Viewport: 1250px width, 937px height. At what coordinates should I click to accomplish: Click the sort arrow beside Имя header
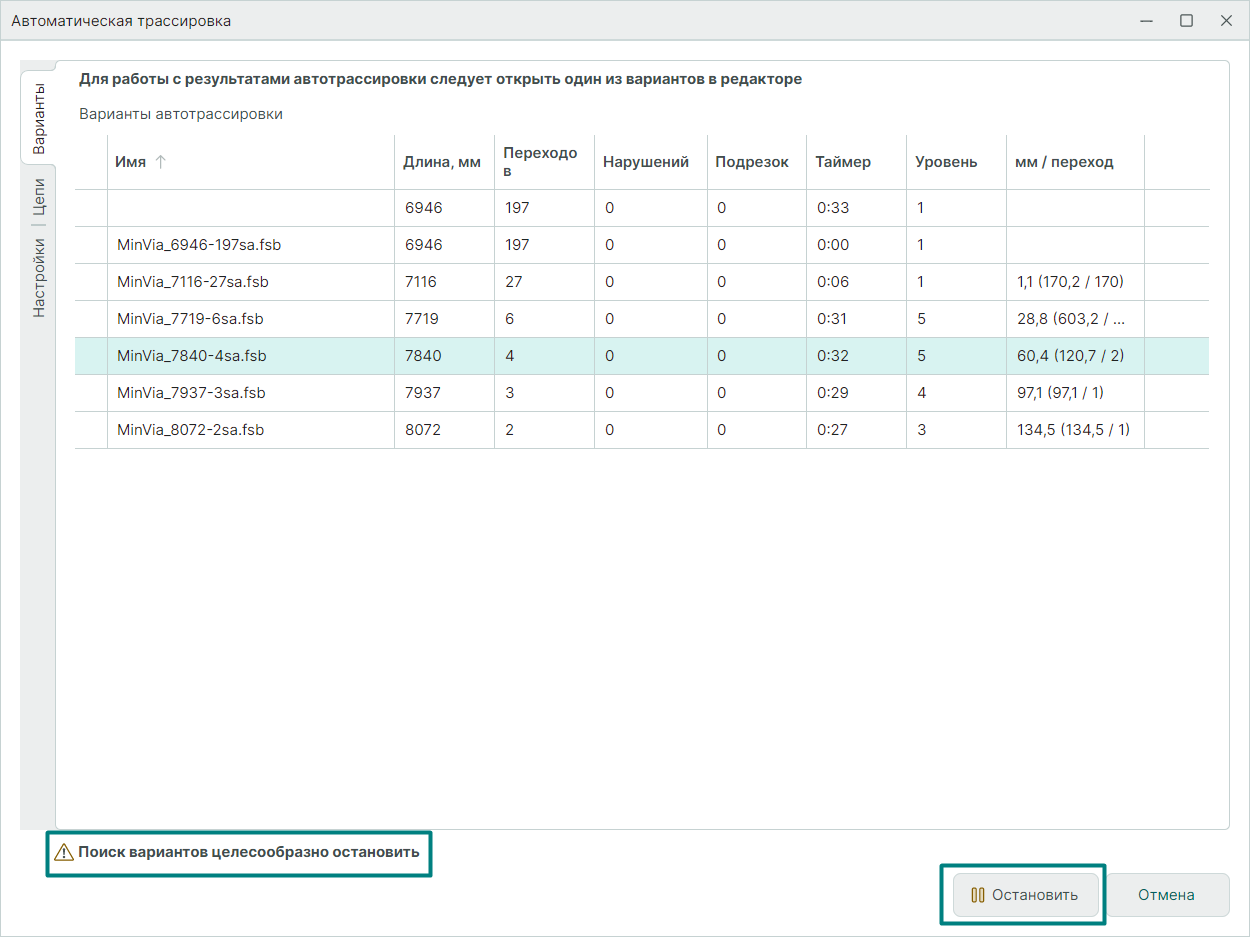click(160, 162)
